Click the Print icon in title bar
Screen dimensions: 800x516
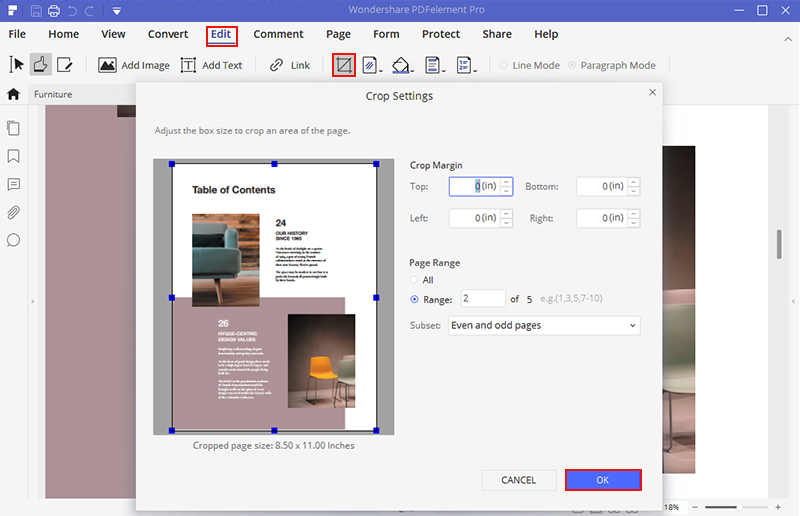[x=54, y=11]
